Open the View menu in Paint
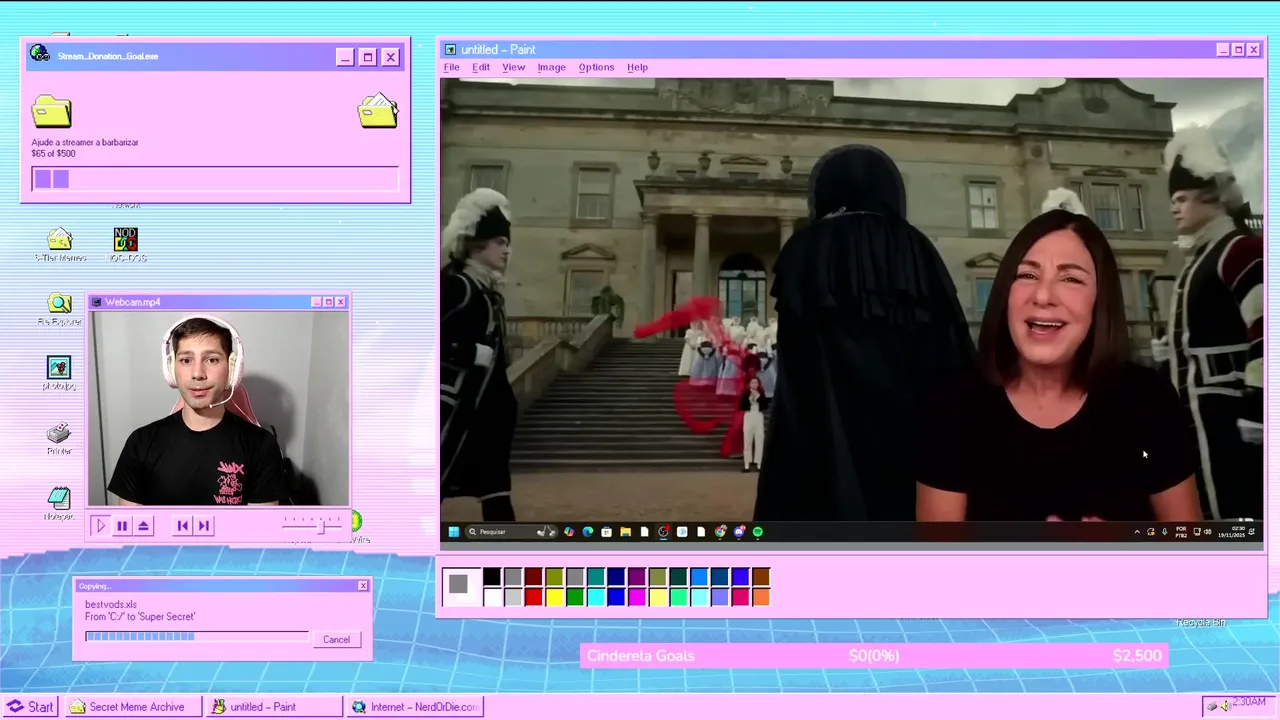 click(x=513, y=67)
